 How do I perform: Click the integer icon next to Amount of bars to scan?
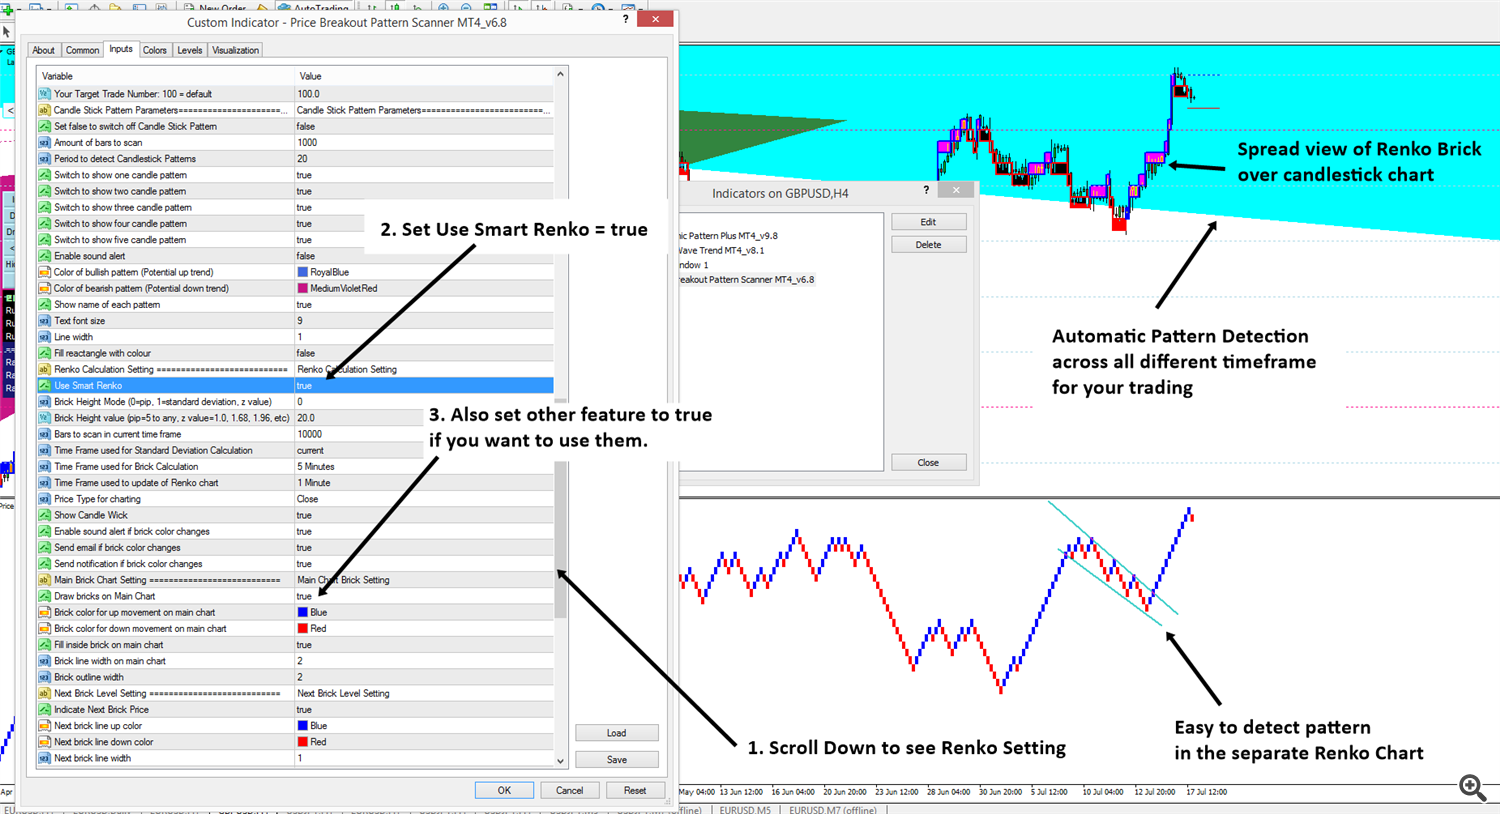click(x=44, y=143)
